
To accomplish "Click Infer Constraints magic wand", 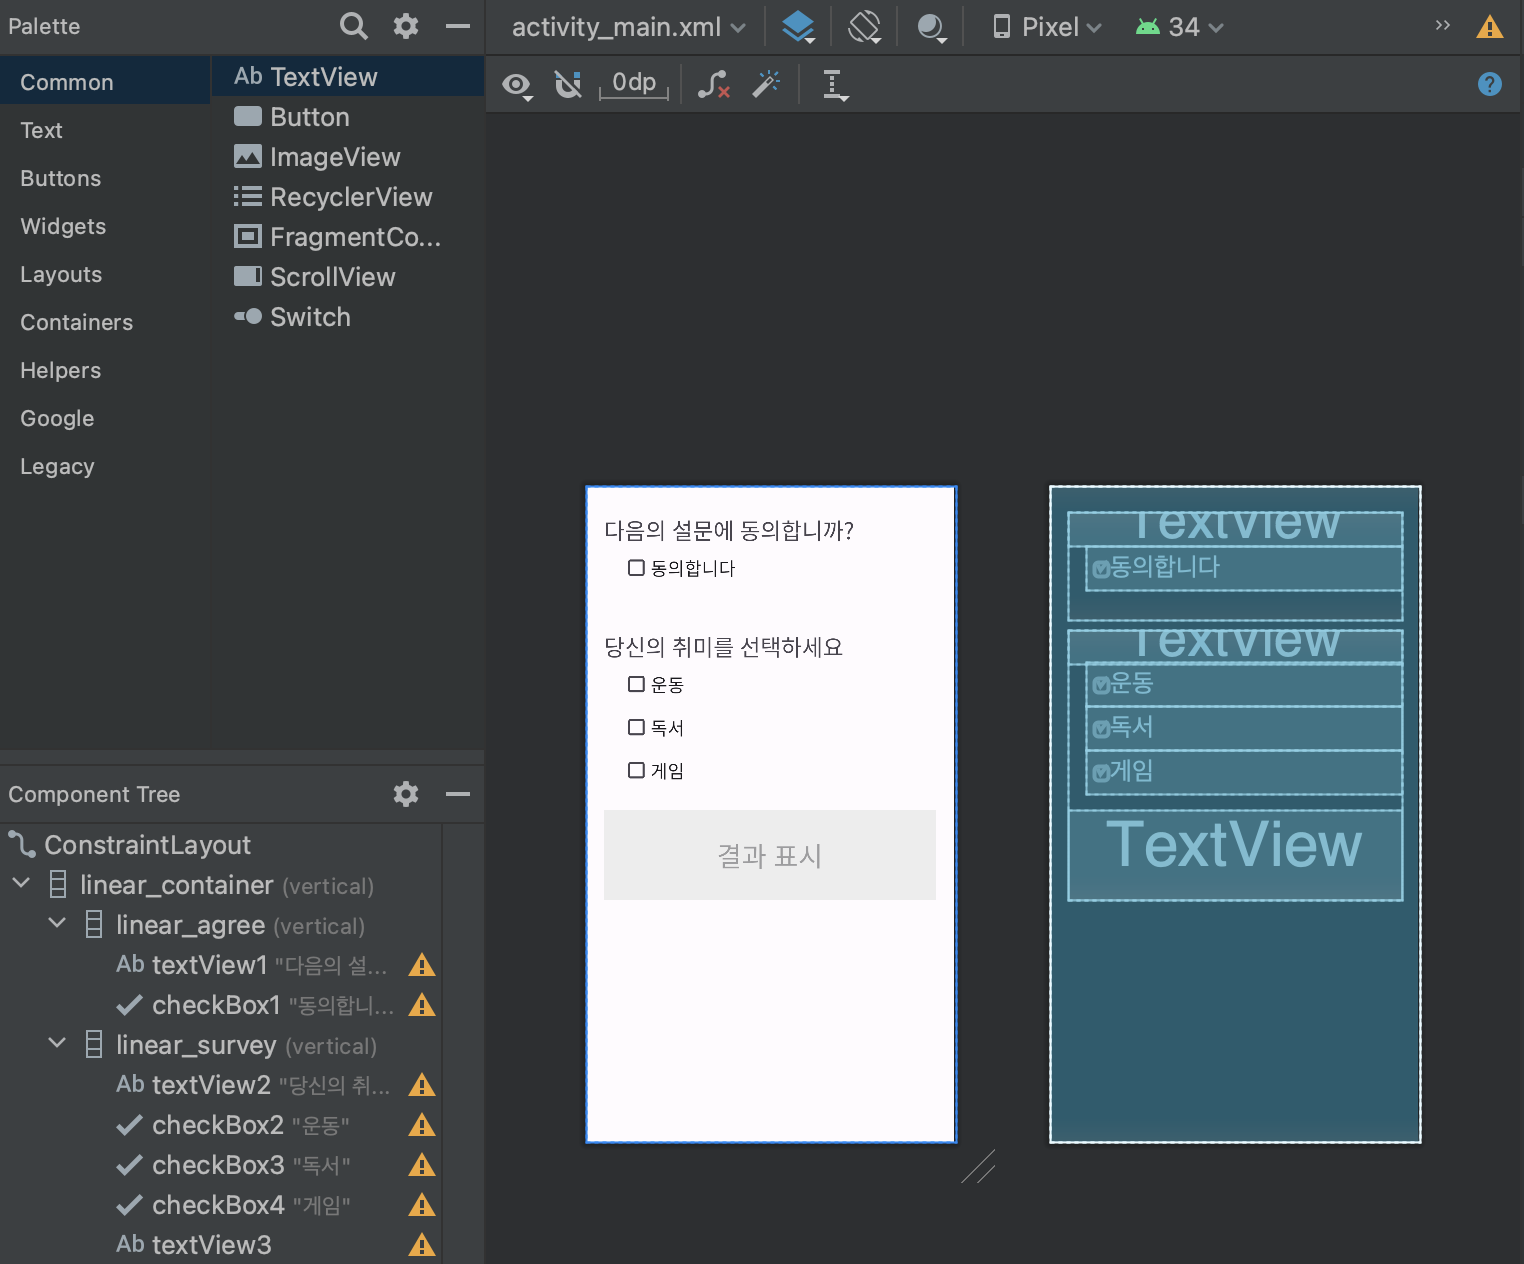I will pyautogui.click(x=766, y=84).
